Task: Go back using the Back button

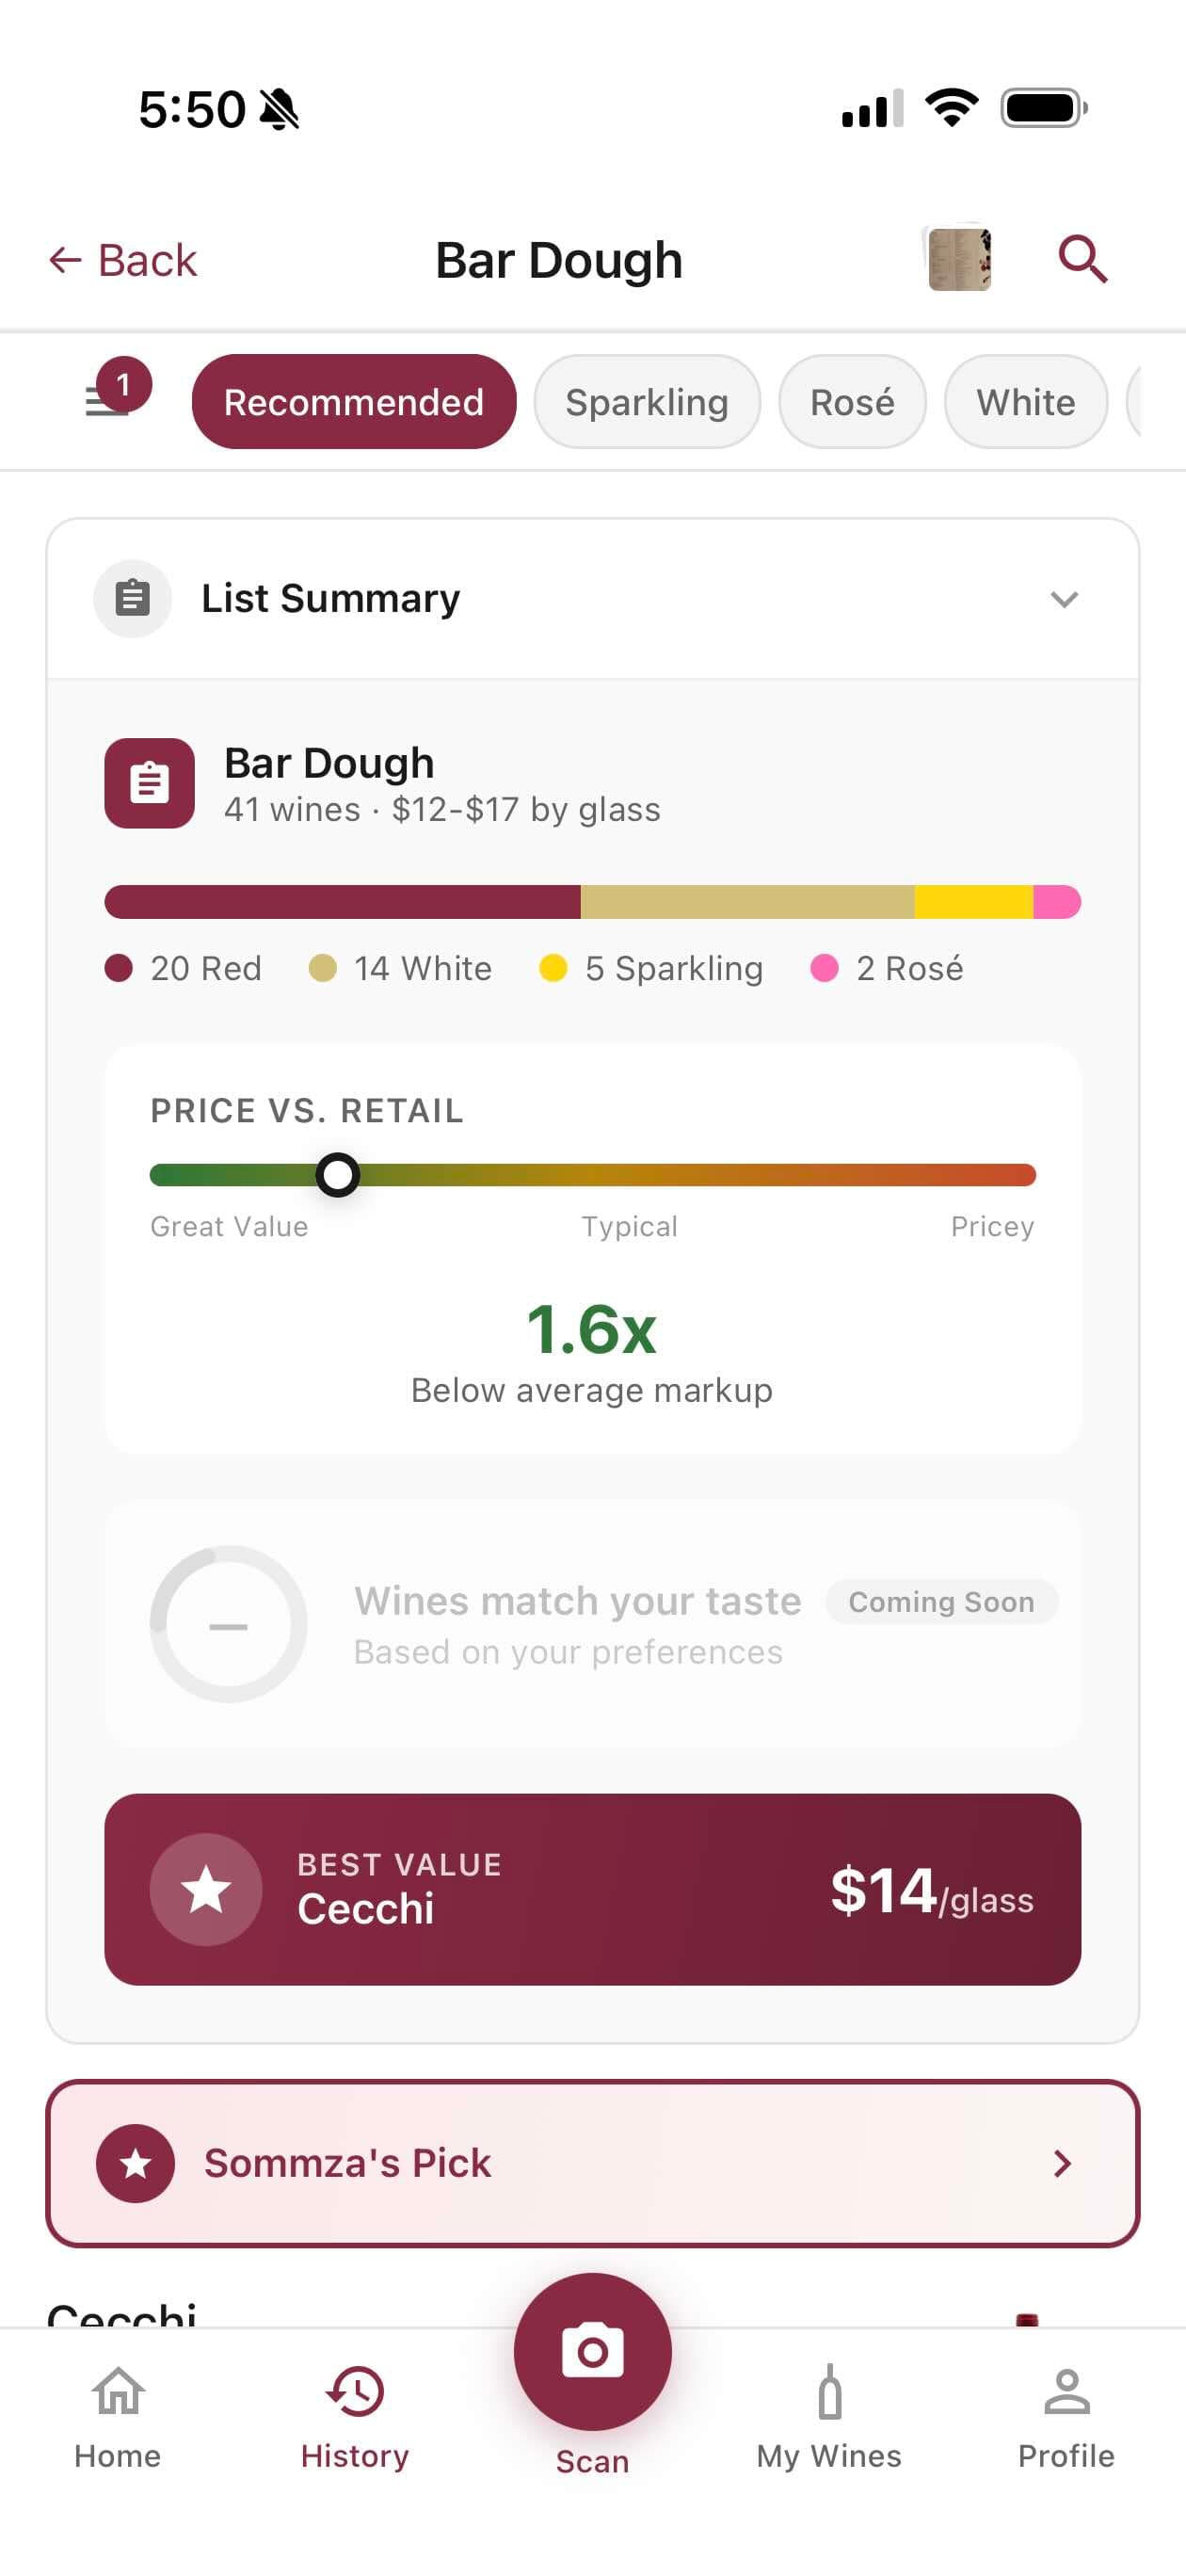Action: pyautogui.click(x=124, y=260)
